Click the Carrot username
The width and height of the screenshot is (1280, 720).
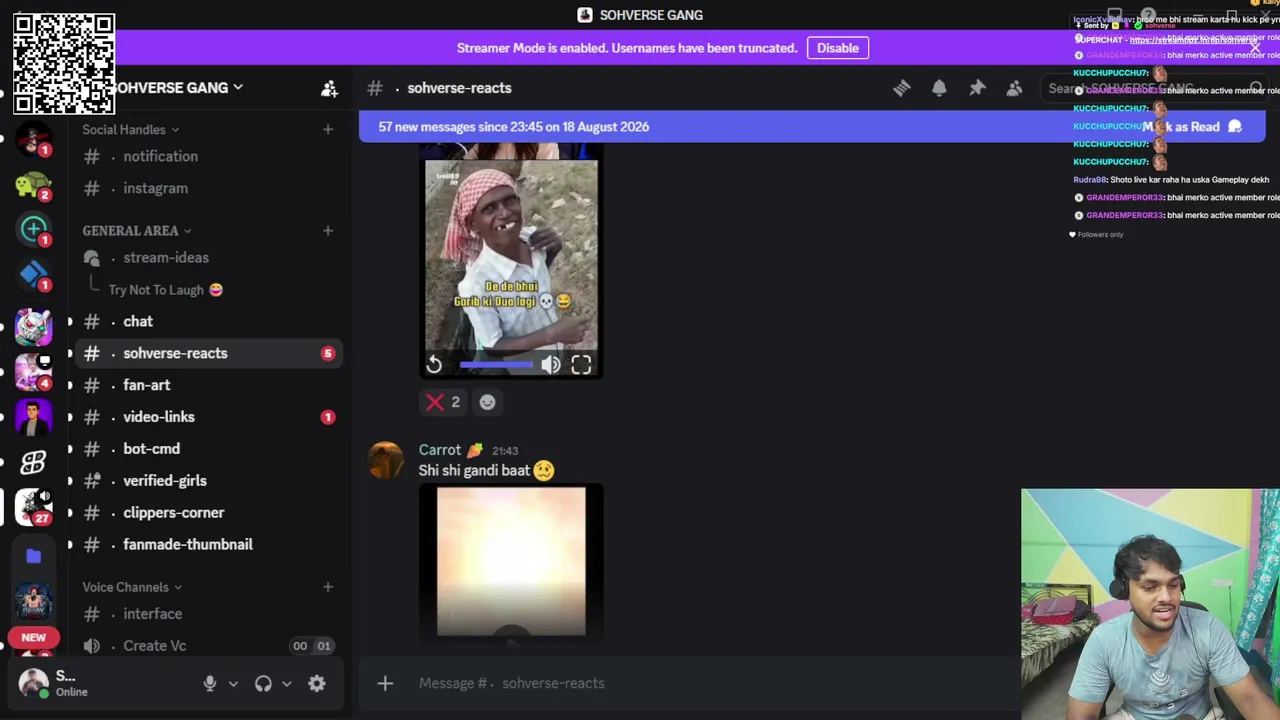[440, 450]
